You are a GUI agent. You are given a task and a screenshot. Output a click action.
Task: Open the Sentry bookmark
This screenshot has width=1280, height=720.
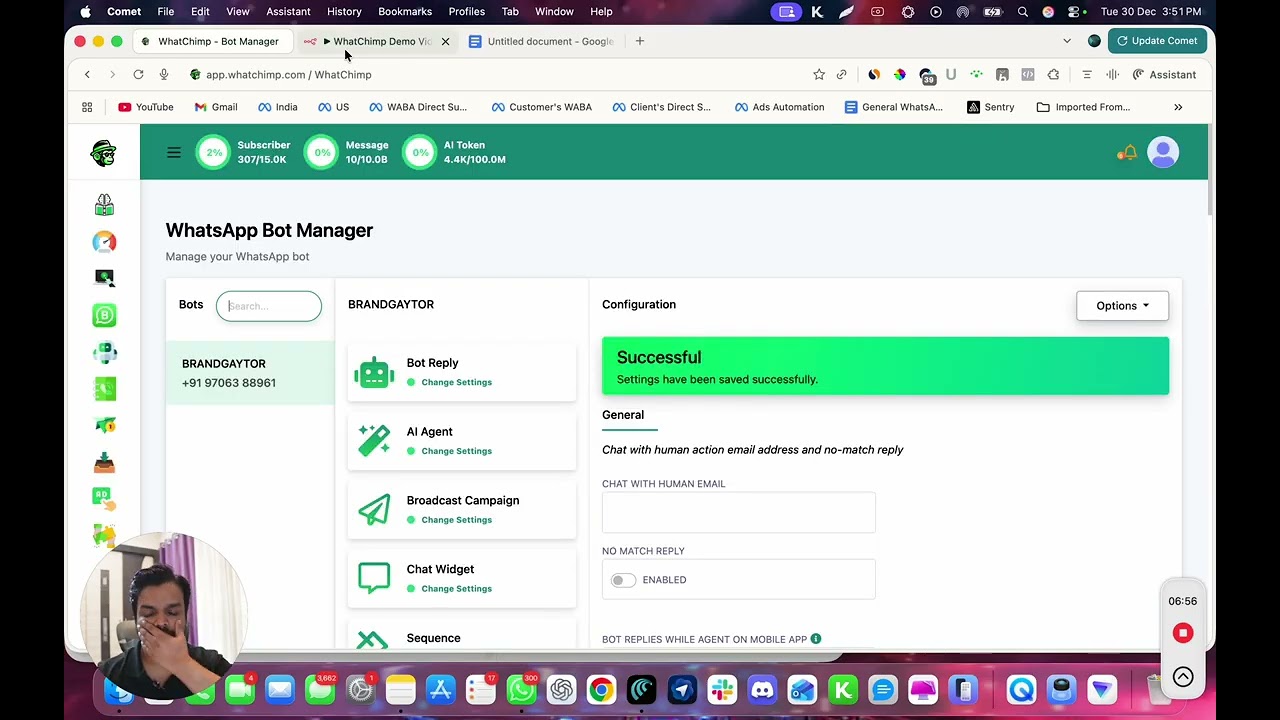tap(991, 107)
